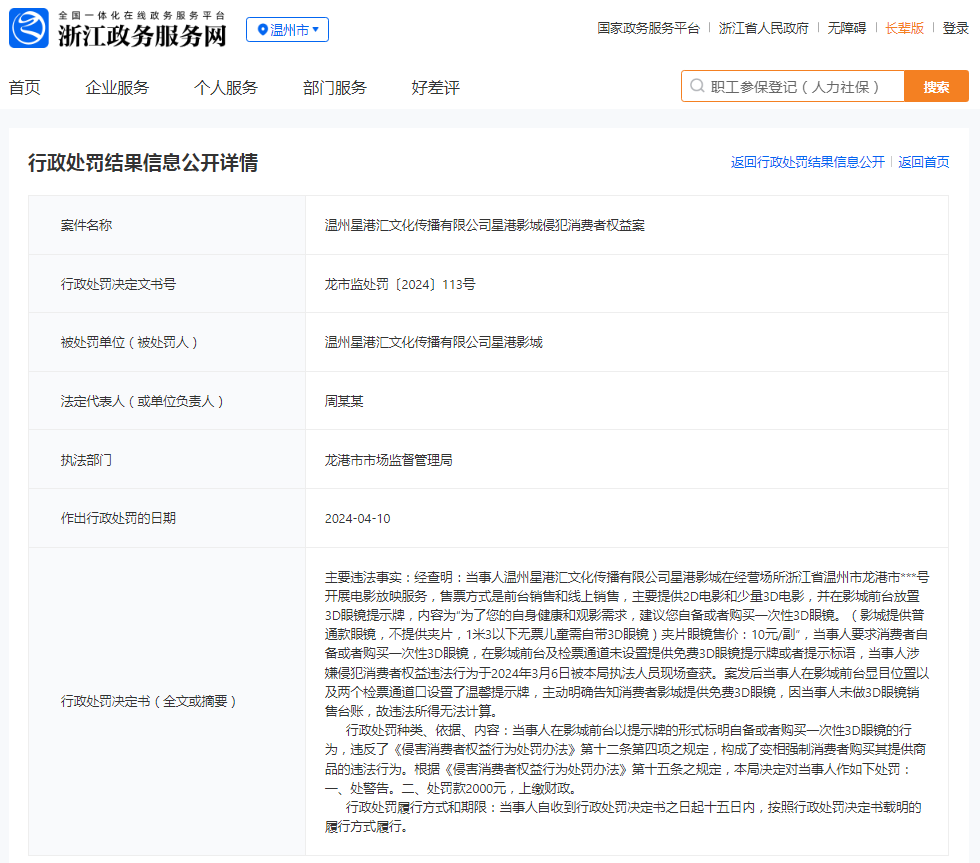The height and width of the screenshot is (863, 980).
Task: Open 个人服务 menu item
Action: pyautogui.click(x=226, y=87)
